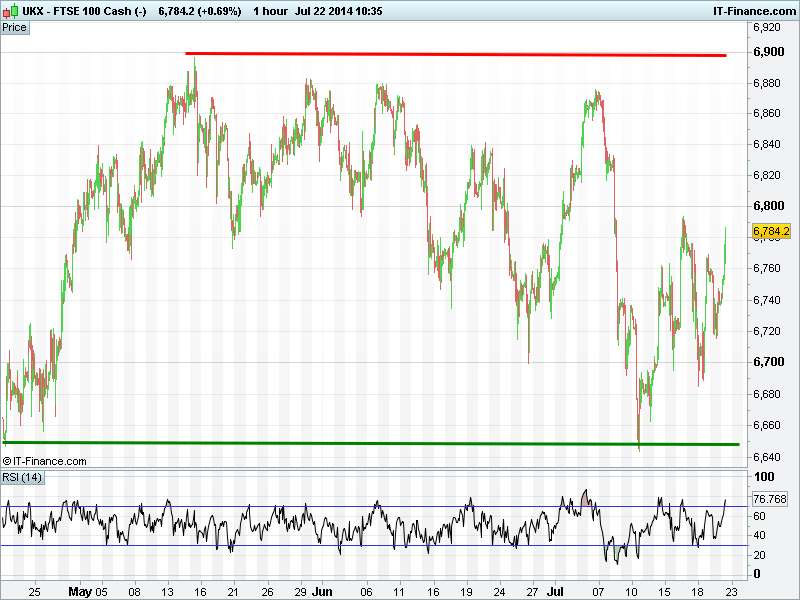The height and width of the screenshot is (600, 800).
Task: Click the RSI axis label 0
Action: [x=757, y=574]
